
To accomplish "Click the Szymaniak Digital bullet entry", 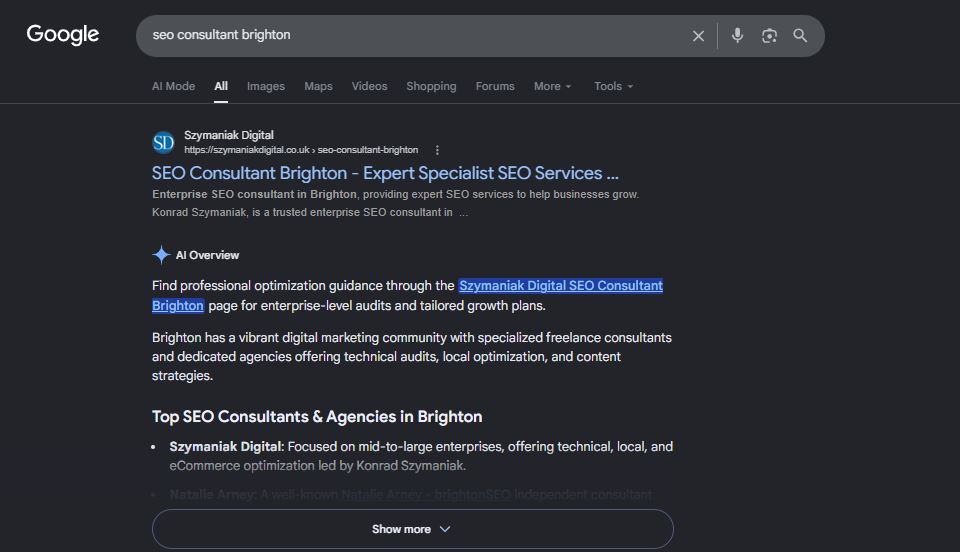I will pos(421,456).
